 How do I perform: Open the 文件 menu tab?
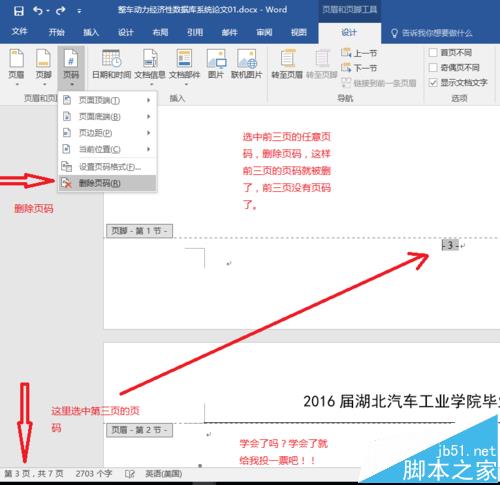coord(19,32)
